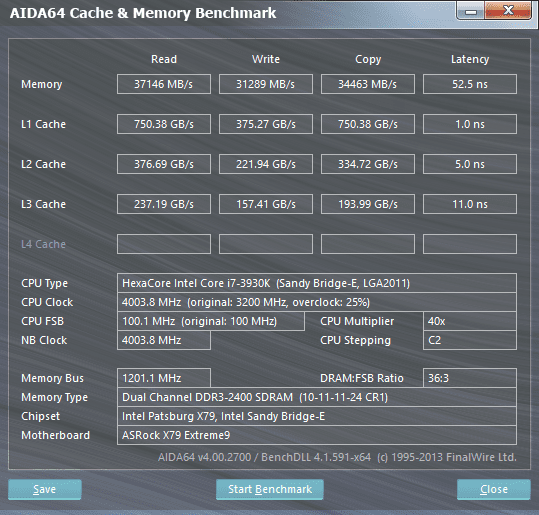539x515 pixels.
Task: Select CPU Type value HexaCore Intel Core i7-3930K
Action: coord(317,283)
